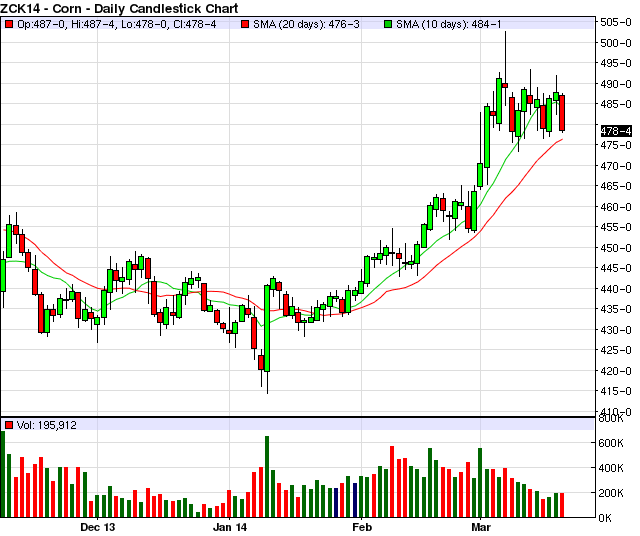640x536 pixels.
Task: Click the SMA (10 days): 484-1 label
Action: (x=449, y=24)
